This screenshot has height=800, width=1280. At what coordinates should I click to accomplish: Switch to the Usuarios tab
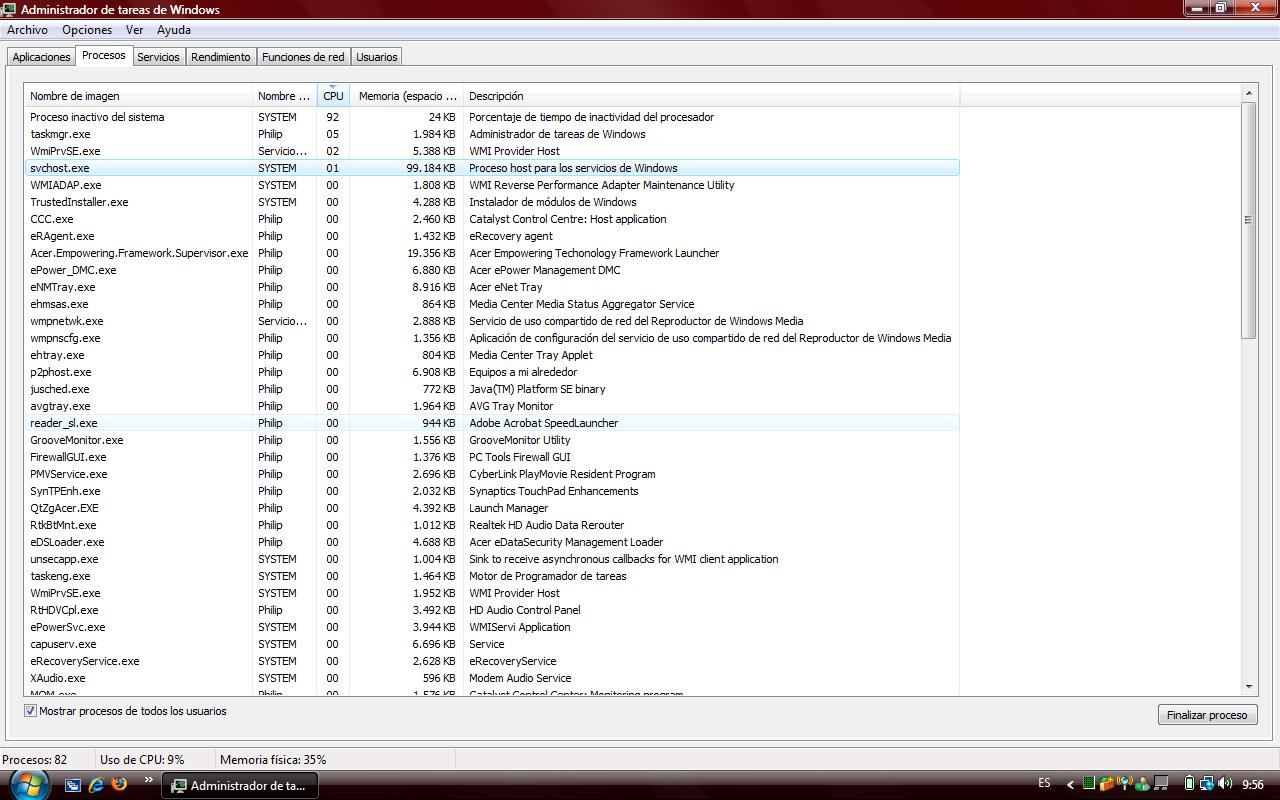coord(377,57)
